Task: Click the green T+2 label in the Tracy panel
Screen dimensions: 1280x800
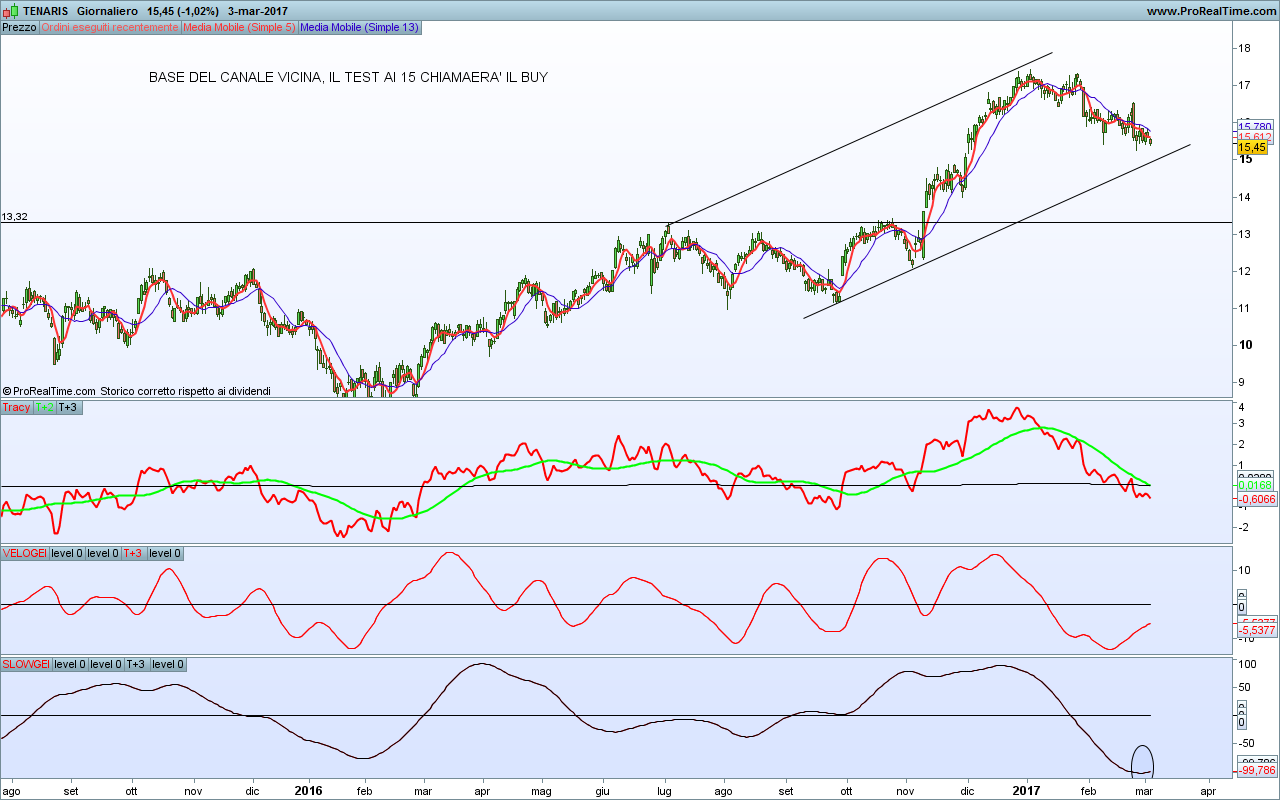Action: pyautogui.click(x=44, y=407)
